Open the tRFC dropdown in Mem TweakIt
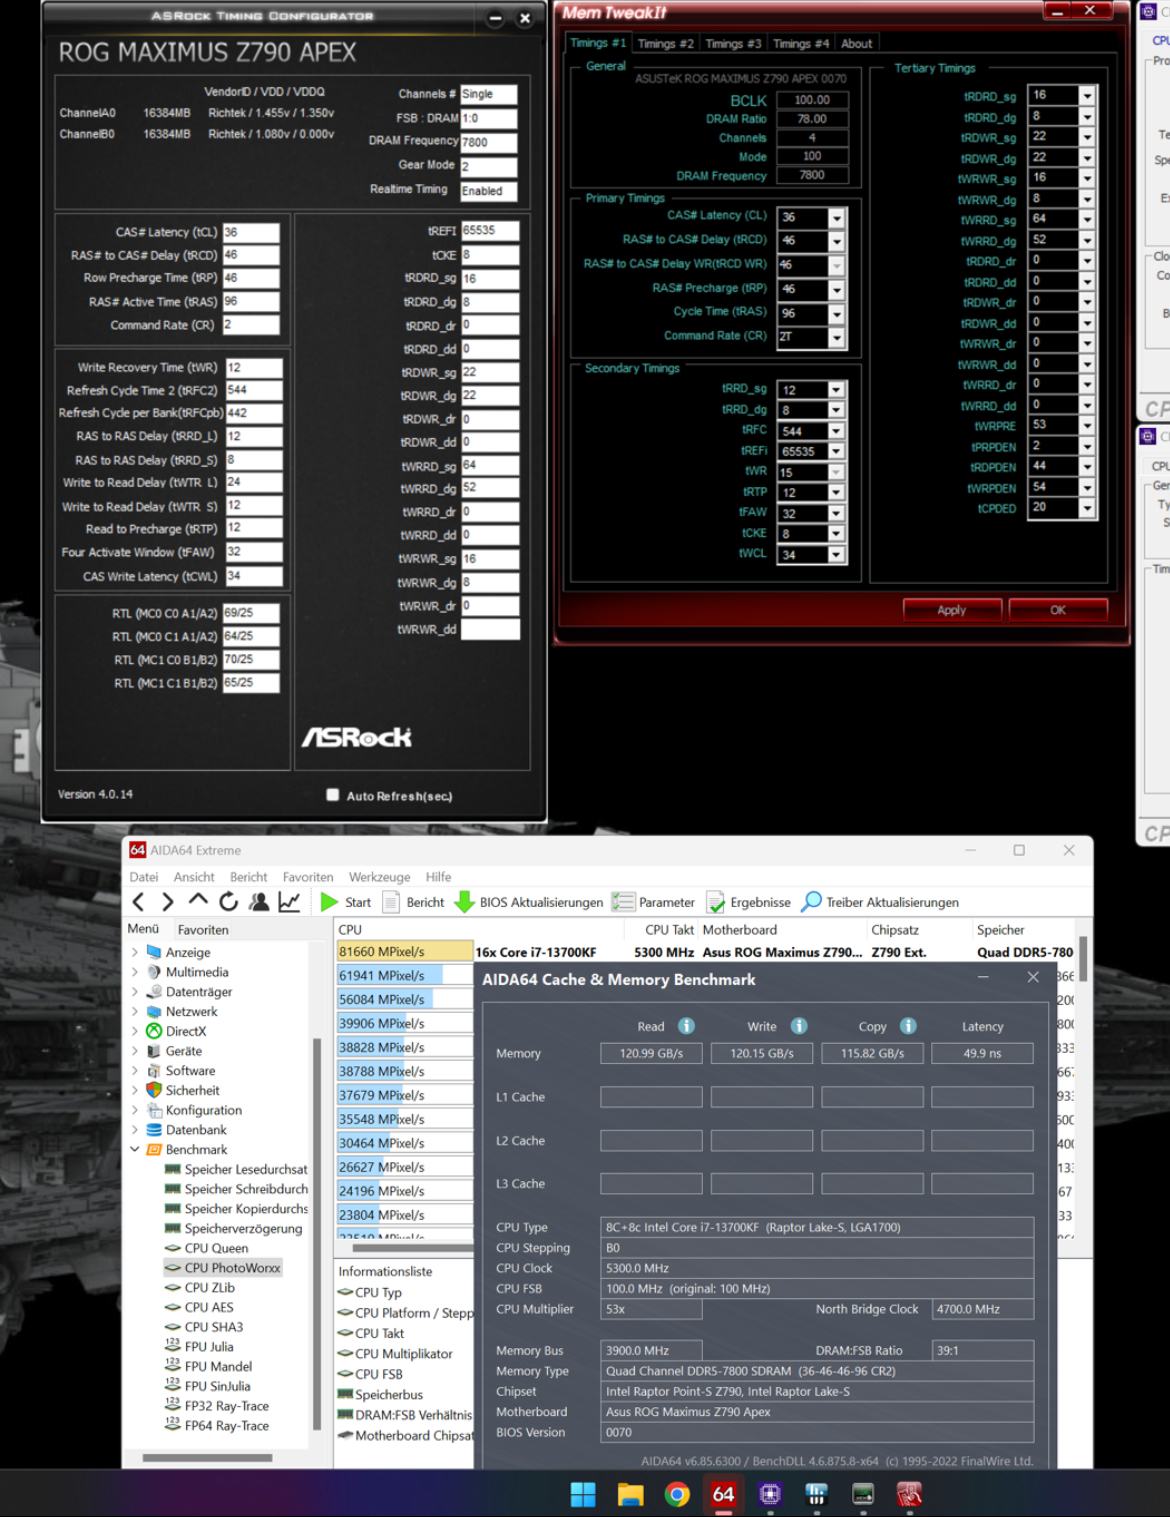 point(836,431)
